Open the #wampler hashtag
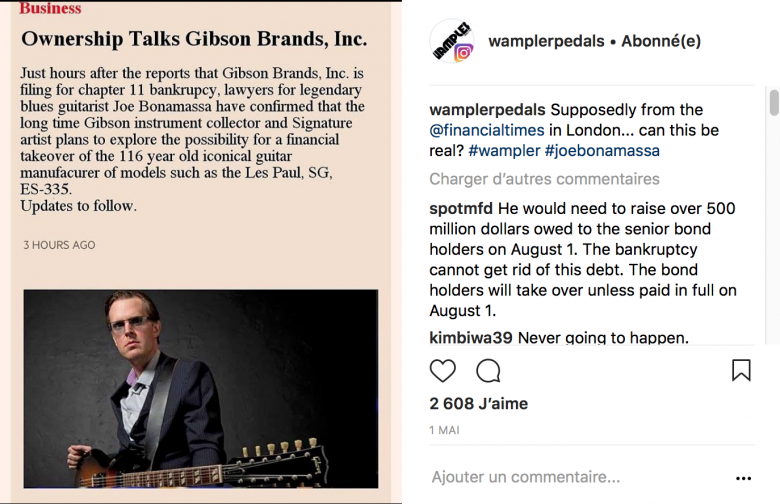This screenshot has height=504, width=780. tap(504, 151)
